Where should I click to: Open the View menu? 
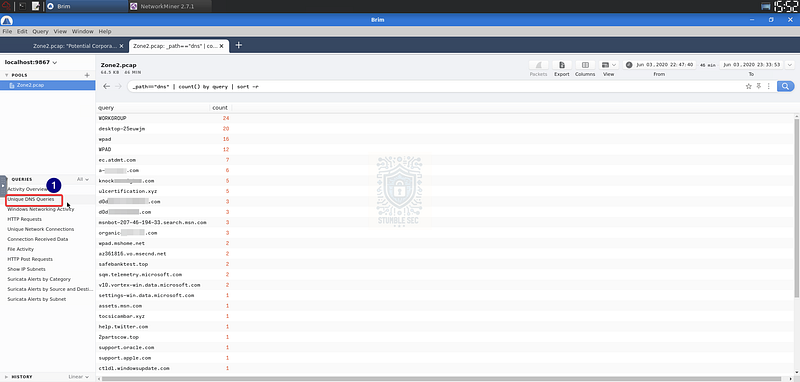click(60, 31)
